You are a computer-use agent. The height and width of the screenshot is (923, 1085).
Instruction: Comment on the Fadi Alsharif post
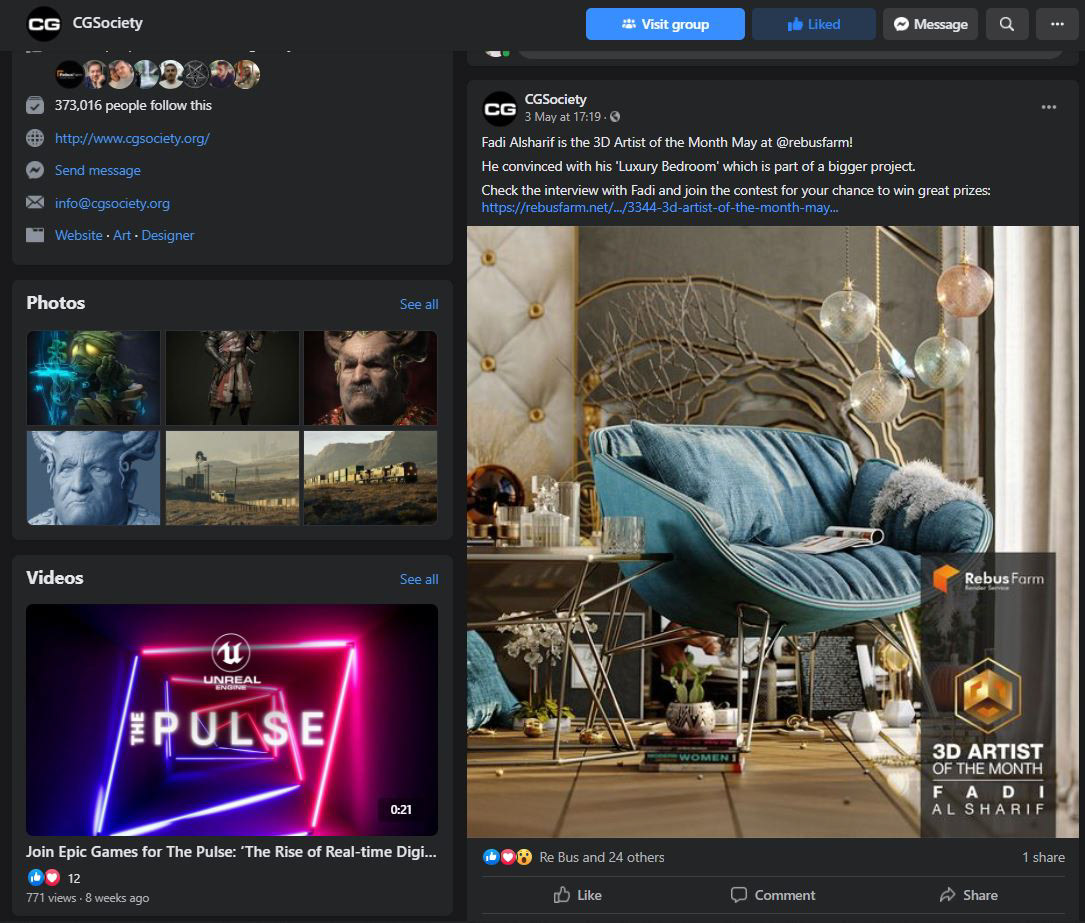pos(773,895)
